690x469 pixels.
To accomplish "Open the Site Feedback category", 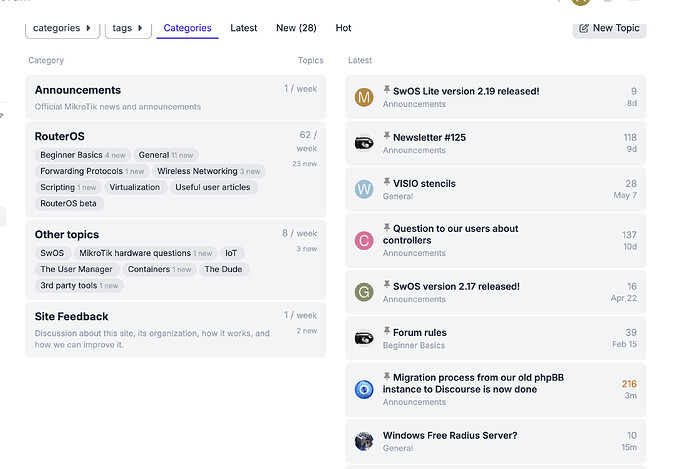I will 71,317.
